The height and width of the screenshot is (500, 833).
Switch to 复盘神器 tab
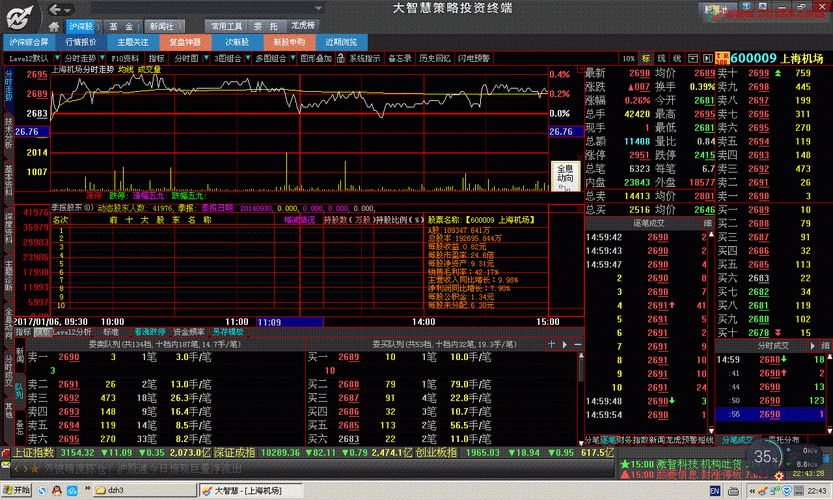(185, 42)
